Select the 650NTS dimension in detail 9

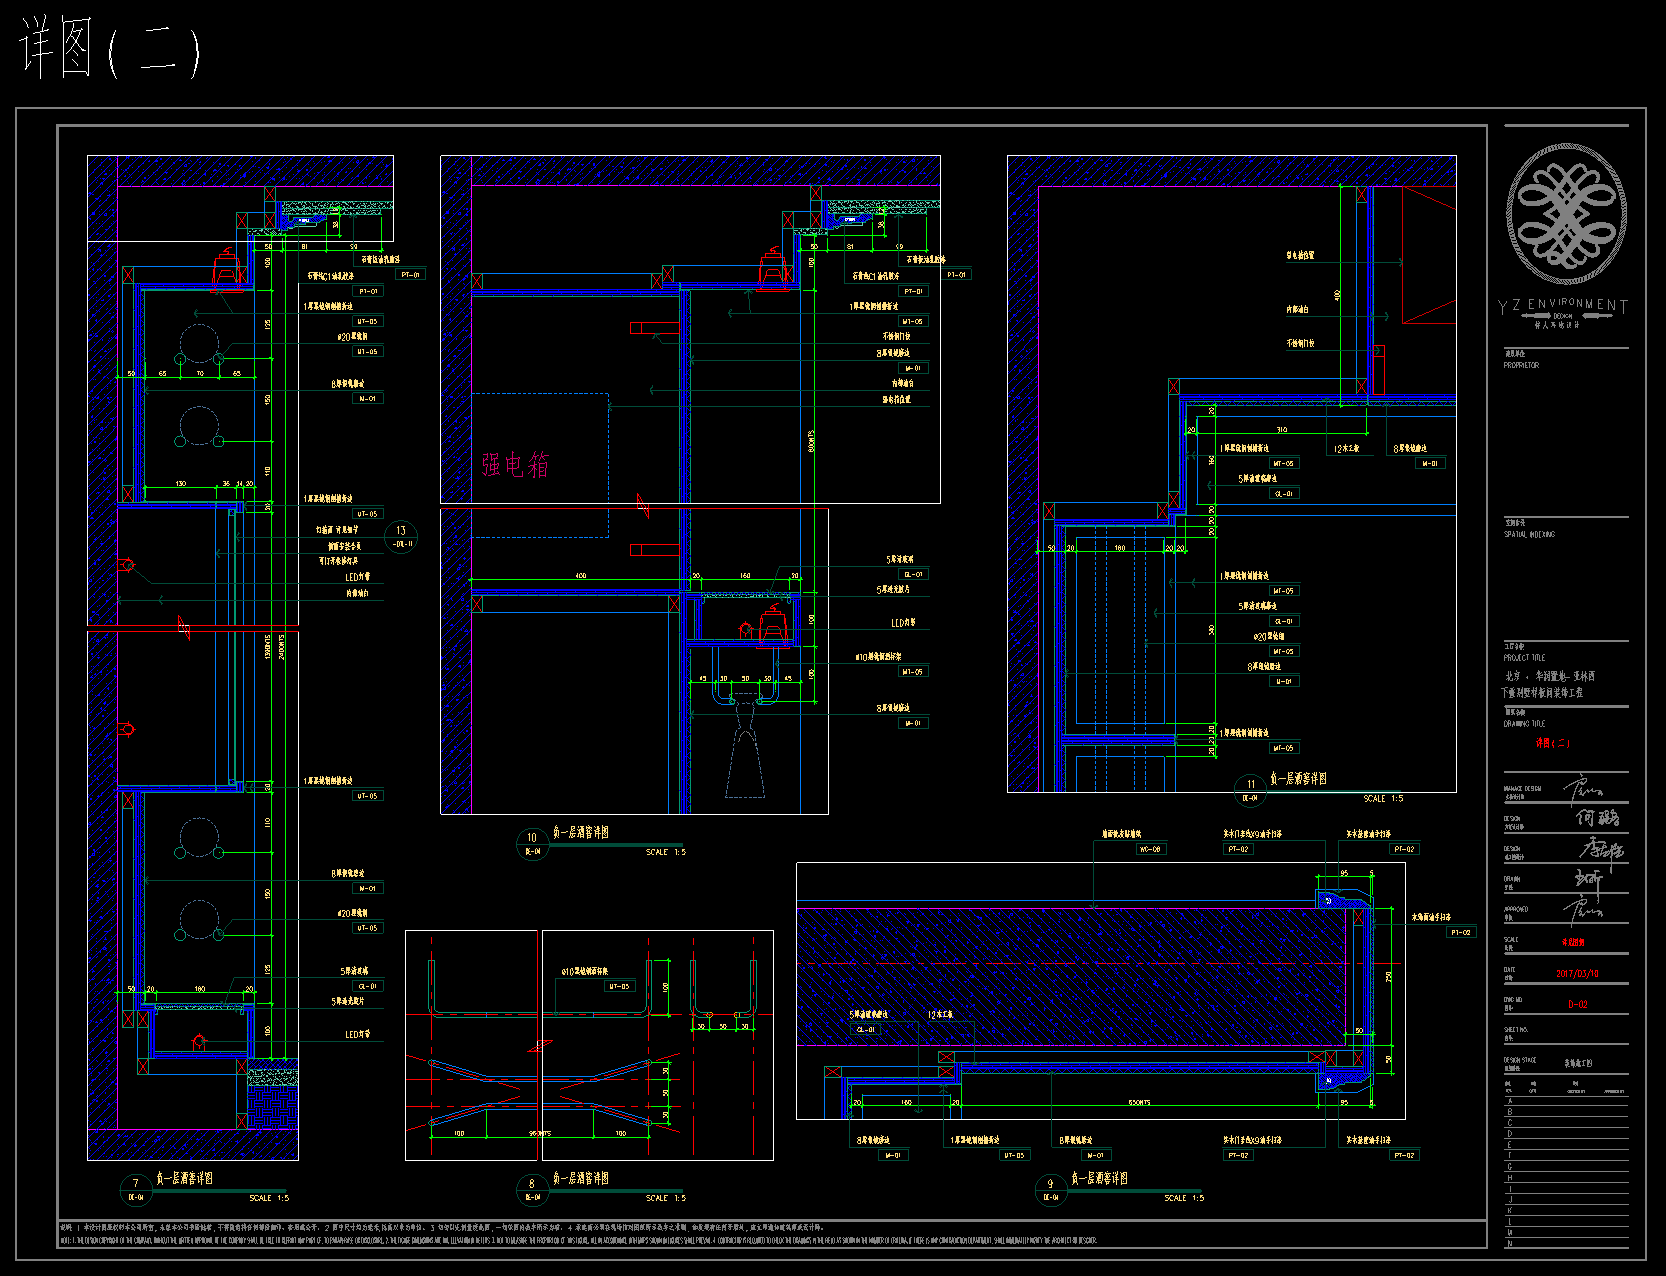pos(1139,1102)
